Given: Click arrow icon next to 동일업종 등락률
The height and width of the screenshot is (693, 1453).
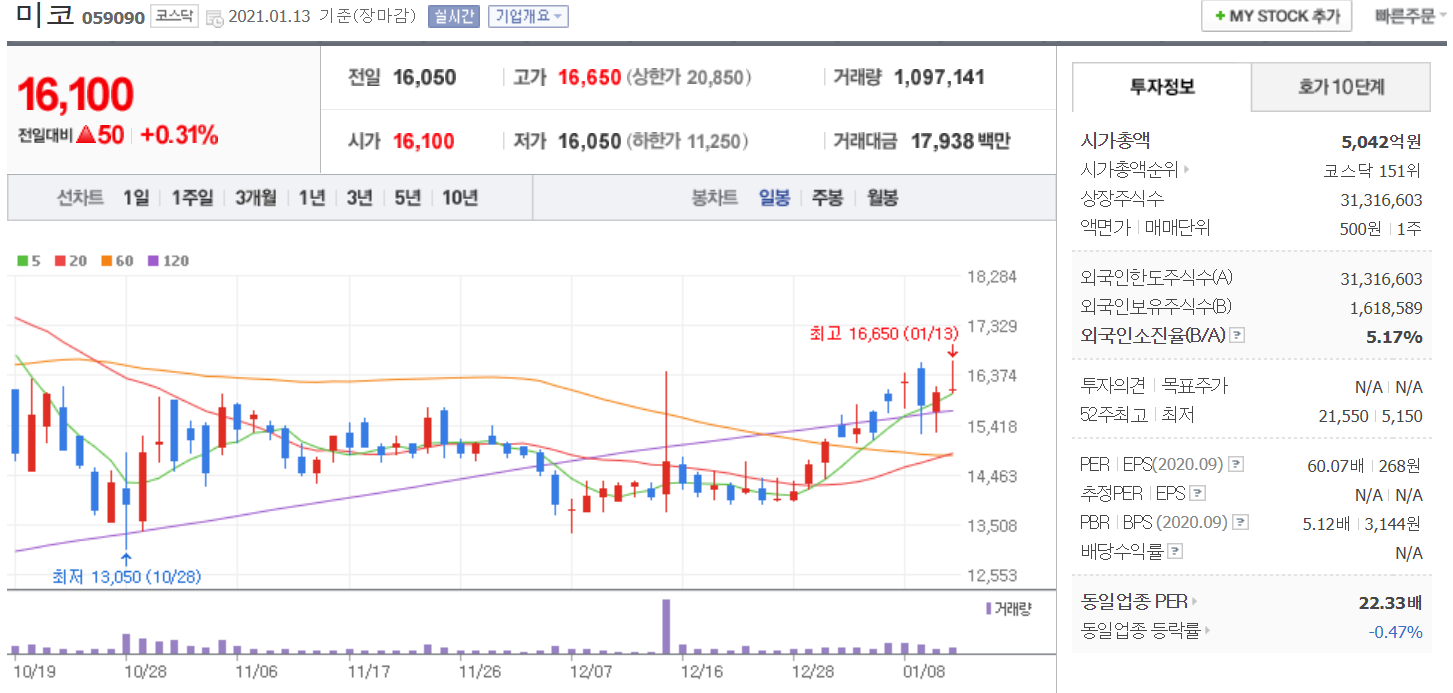Looking at the screenshot, I should 1207,631.
